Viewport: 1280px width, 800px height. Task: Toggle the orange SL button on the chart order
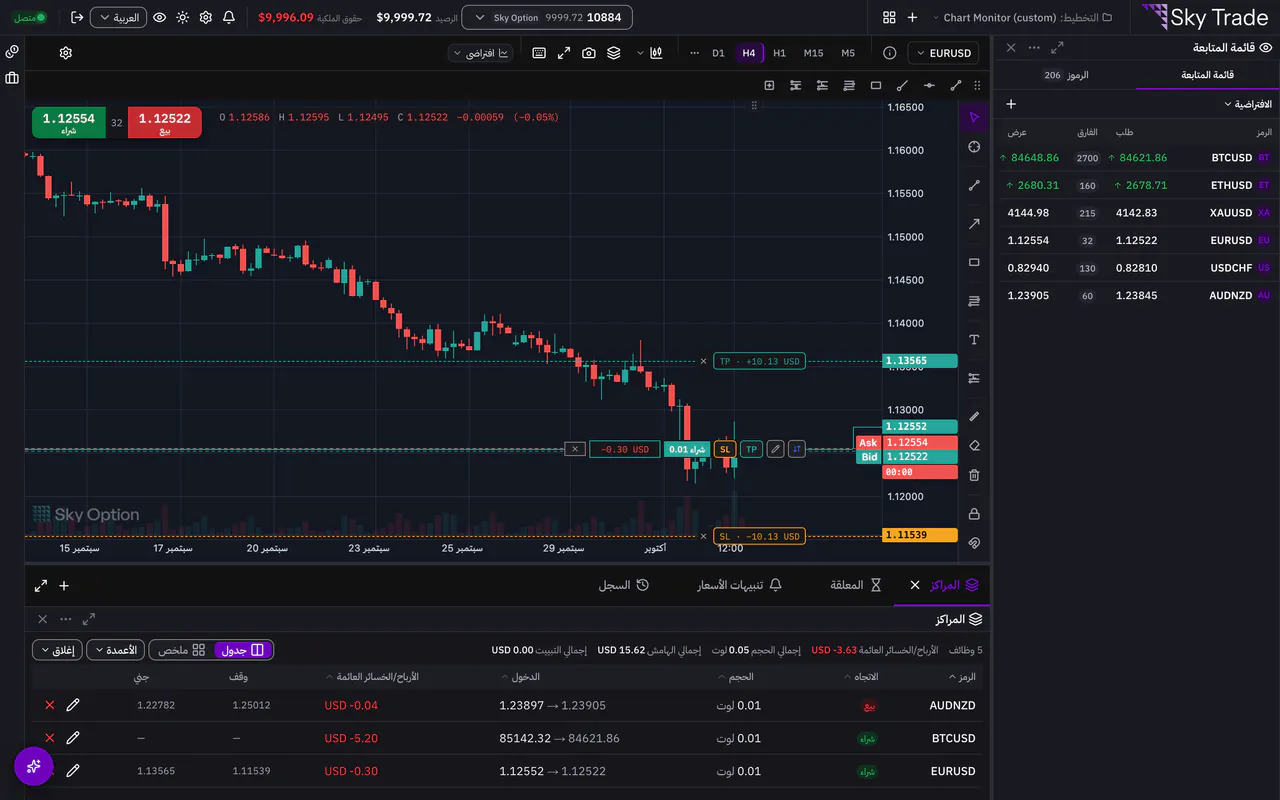pyautogui.click(x=725, y=449)
